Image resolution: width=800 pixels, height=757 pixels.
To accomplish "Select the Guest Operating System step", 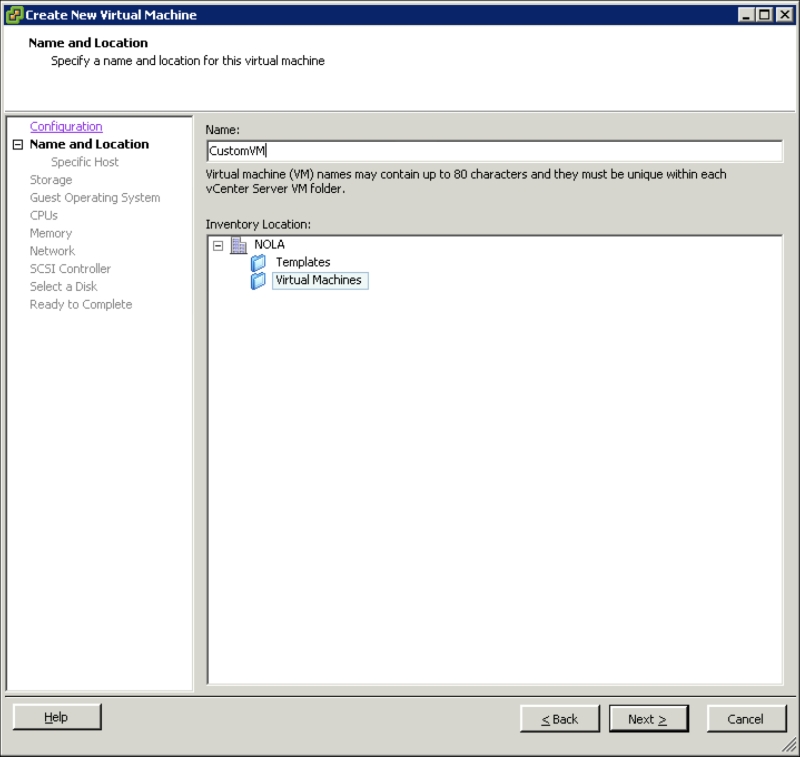I will (x=95, y=198).
